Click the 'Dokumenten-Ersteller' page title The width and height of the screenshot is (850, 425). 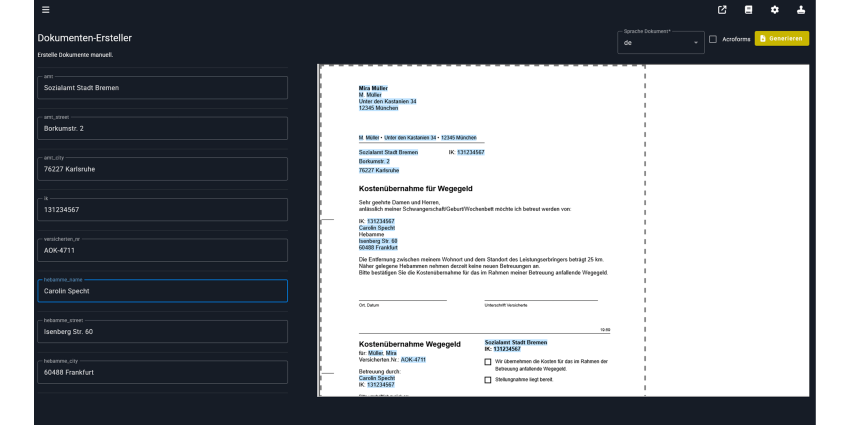pos(85,38)
